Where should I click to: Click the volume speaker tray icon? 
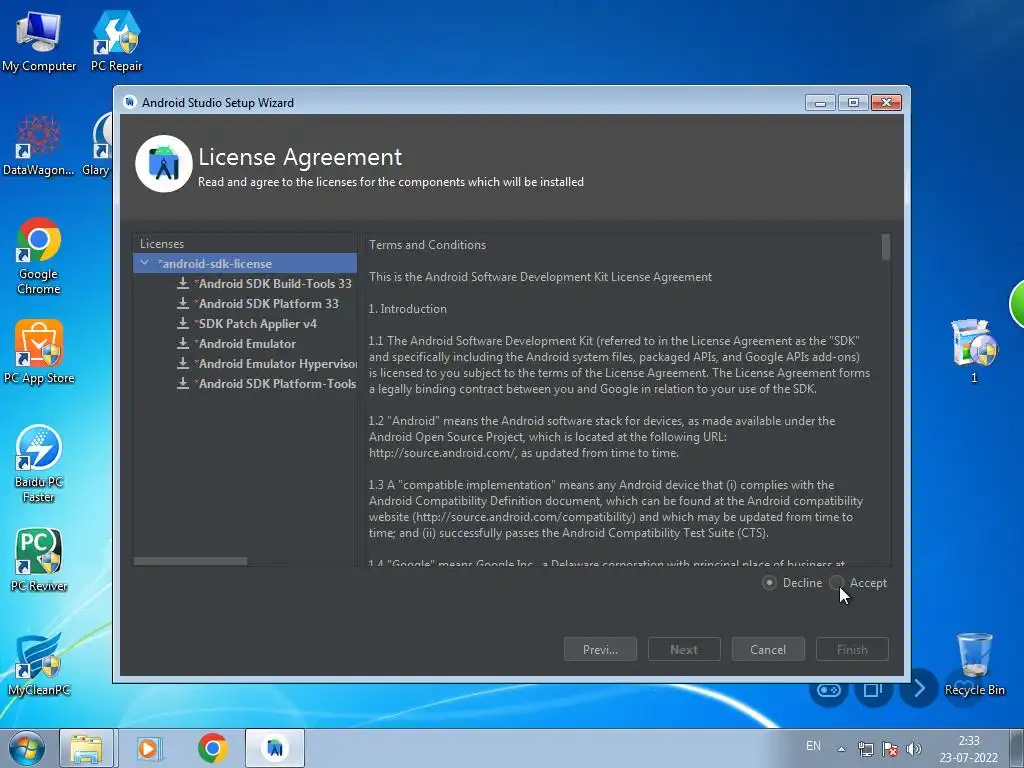[914, 749]
